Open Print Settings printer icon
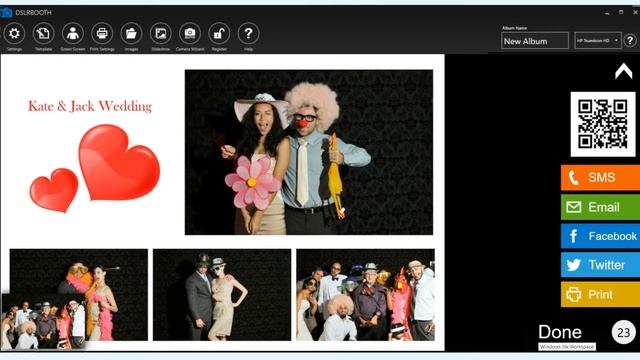The image size is (640, 360). click(102, 33)
